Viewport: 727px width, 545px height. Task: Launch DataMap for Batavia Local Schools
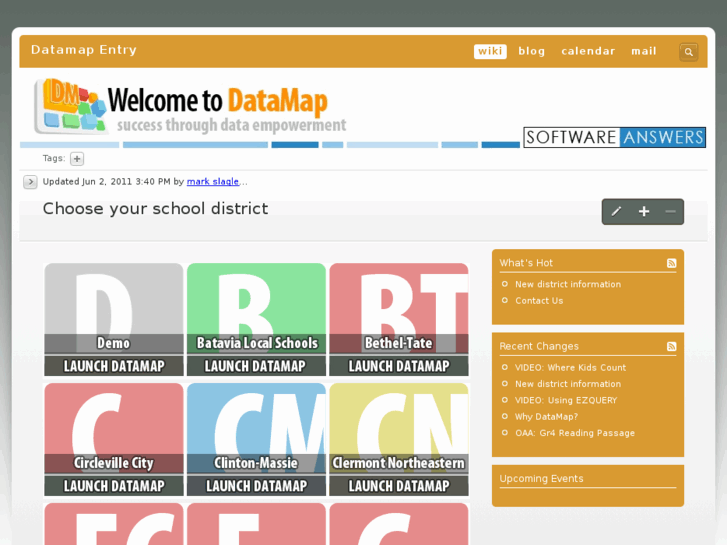click(x=256, y=366)
